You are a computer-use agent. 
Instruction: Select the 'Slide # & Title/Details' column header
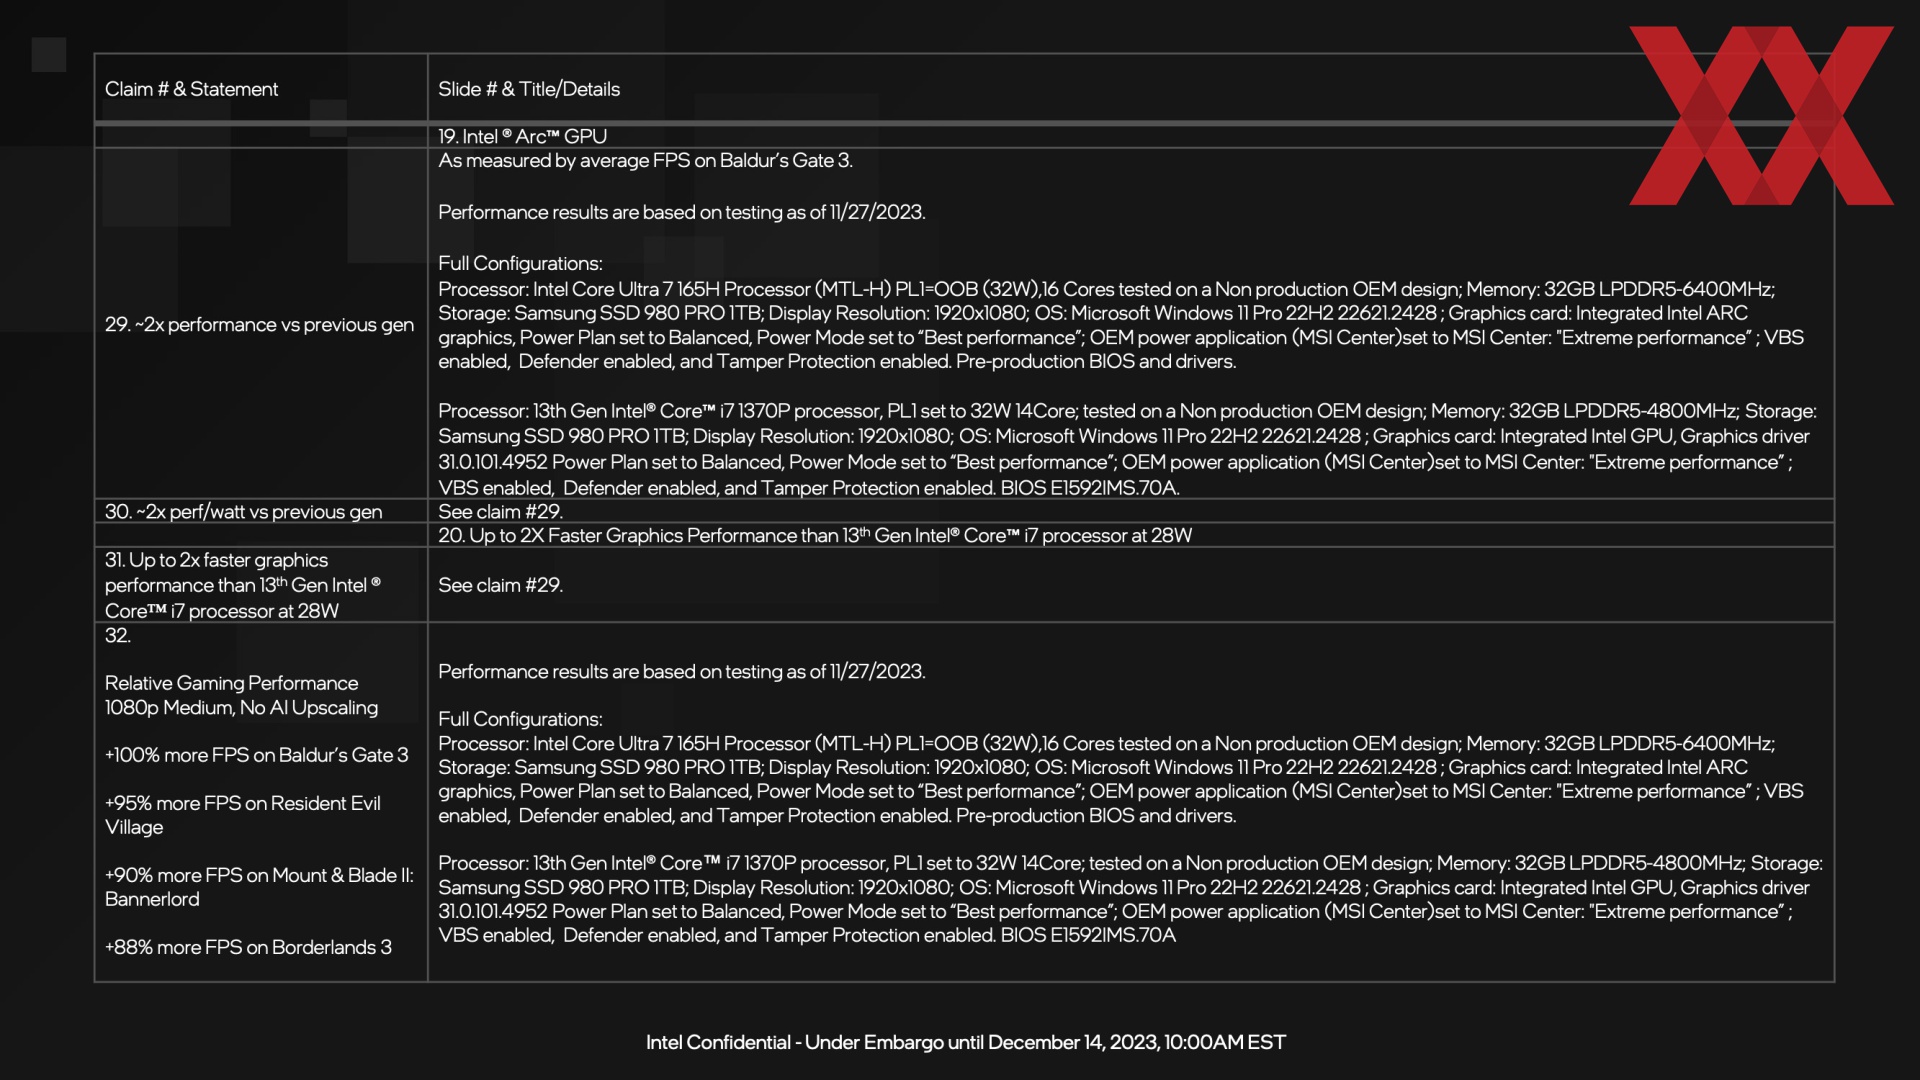529,89
